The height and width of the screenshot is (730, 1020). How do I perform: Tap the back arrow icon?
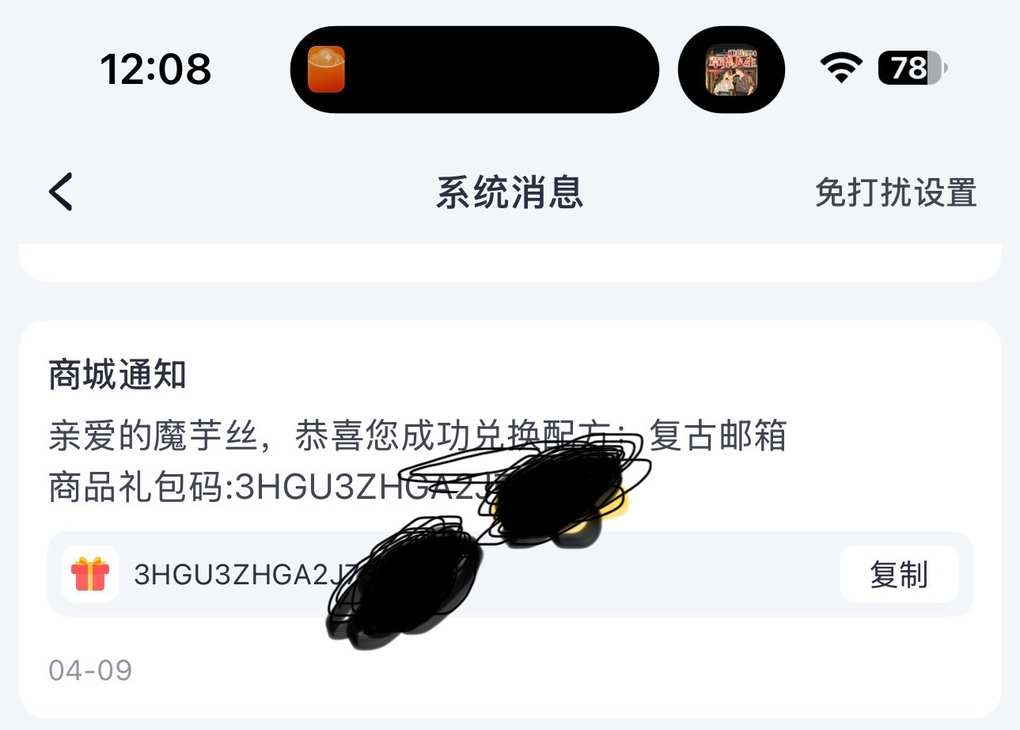pos(60,192)
